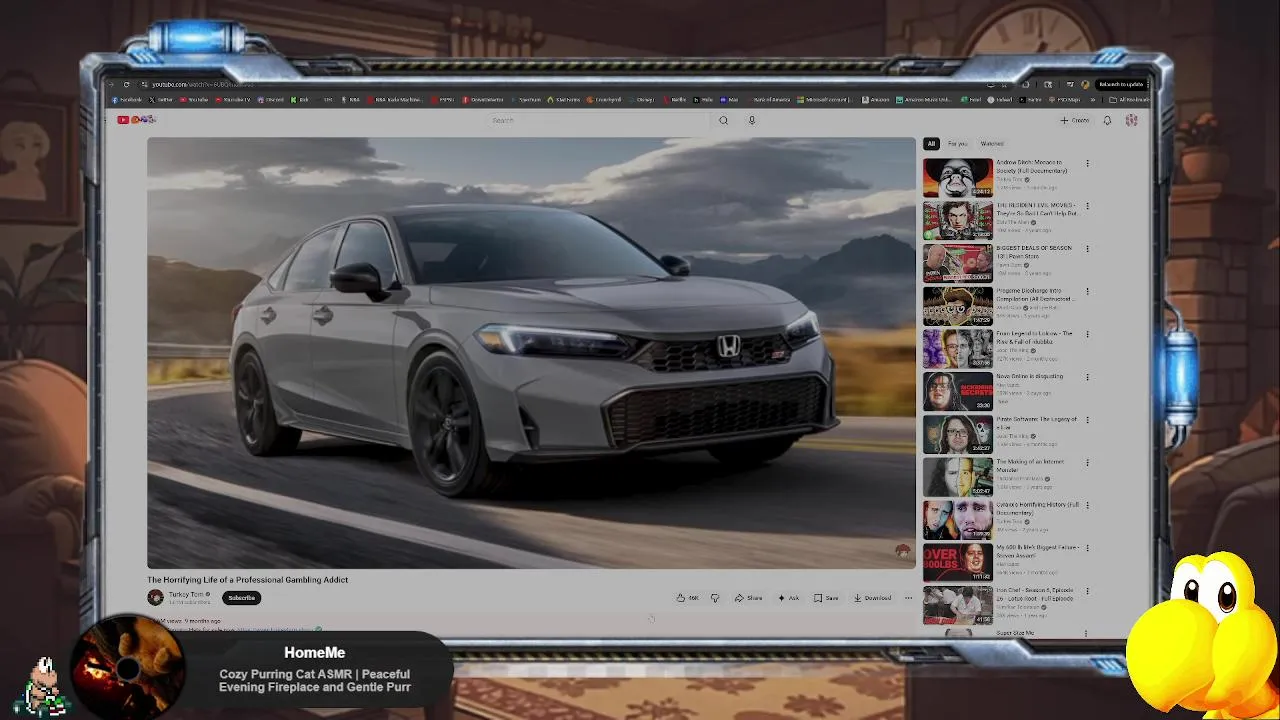The width and height of the screenshot is (1280, 720).
Task: Select the Watched filter chip
Action: click(992, 144)
